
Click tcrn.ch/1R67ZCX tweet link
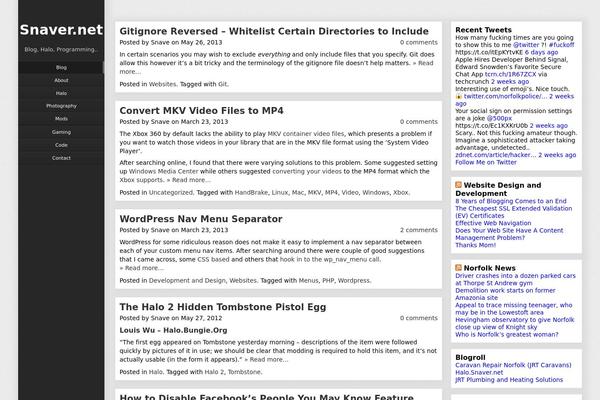(x=510, y=74)
